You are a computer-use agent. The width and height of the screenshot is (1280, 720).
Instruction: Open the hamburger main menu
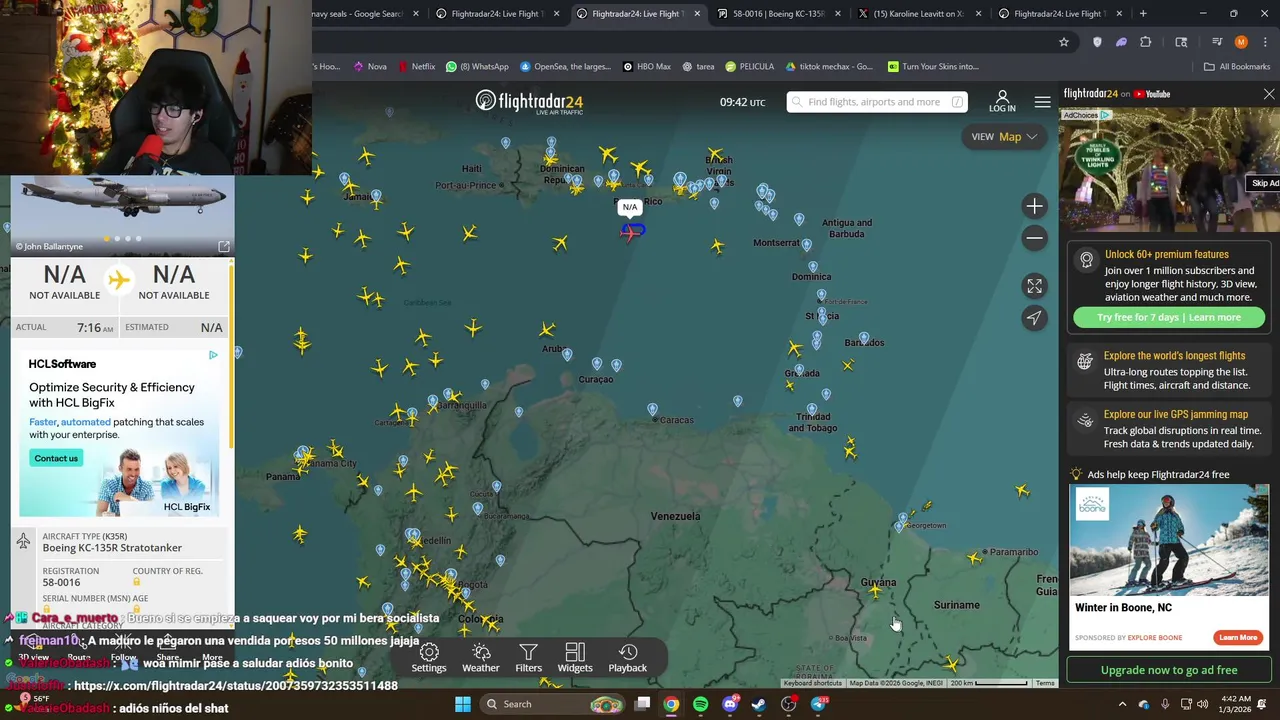pos(1042,102)
